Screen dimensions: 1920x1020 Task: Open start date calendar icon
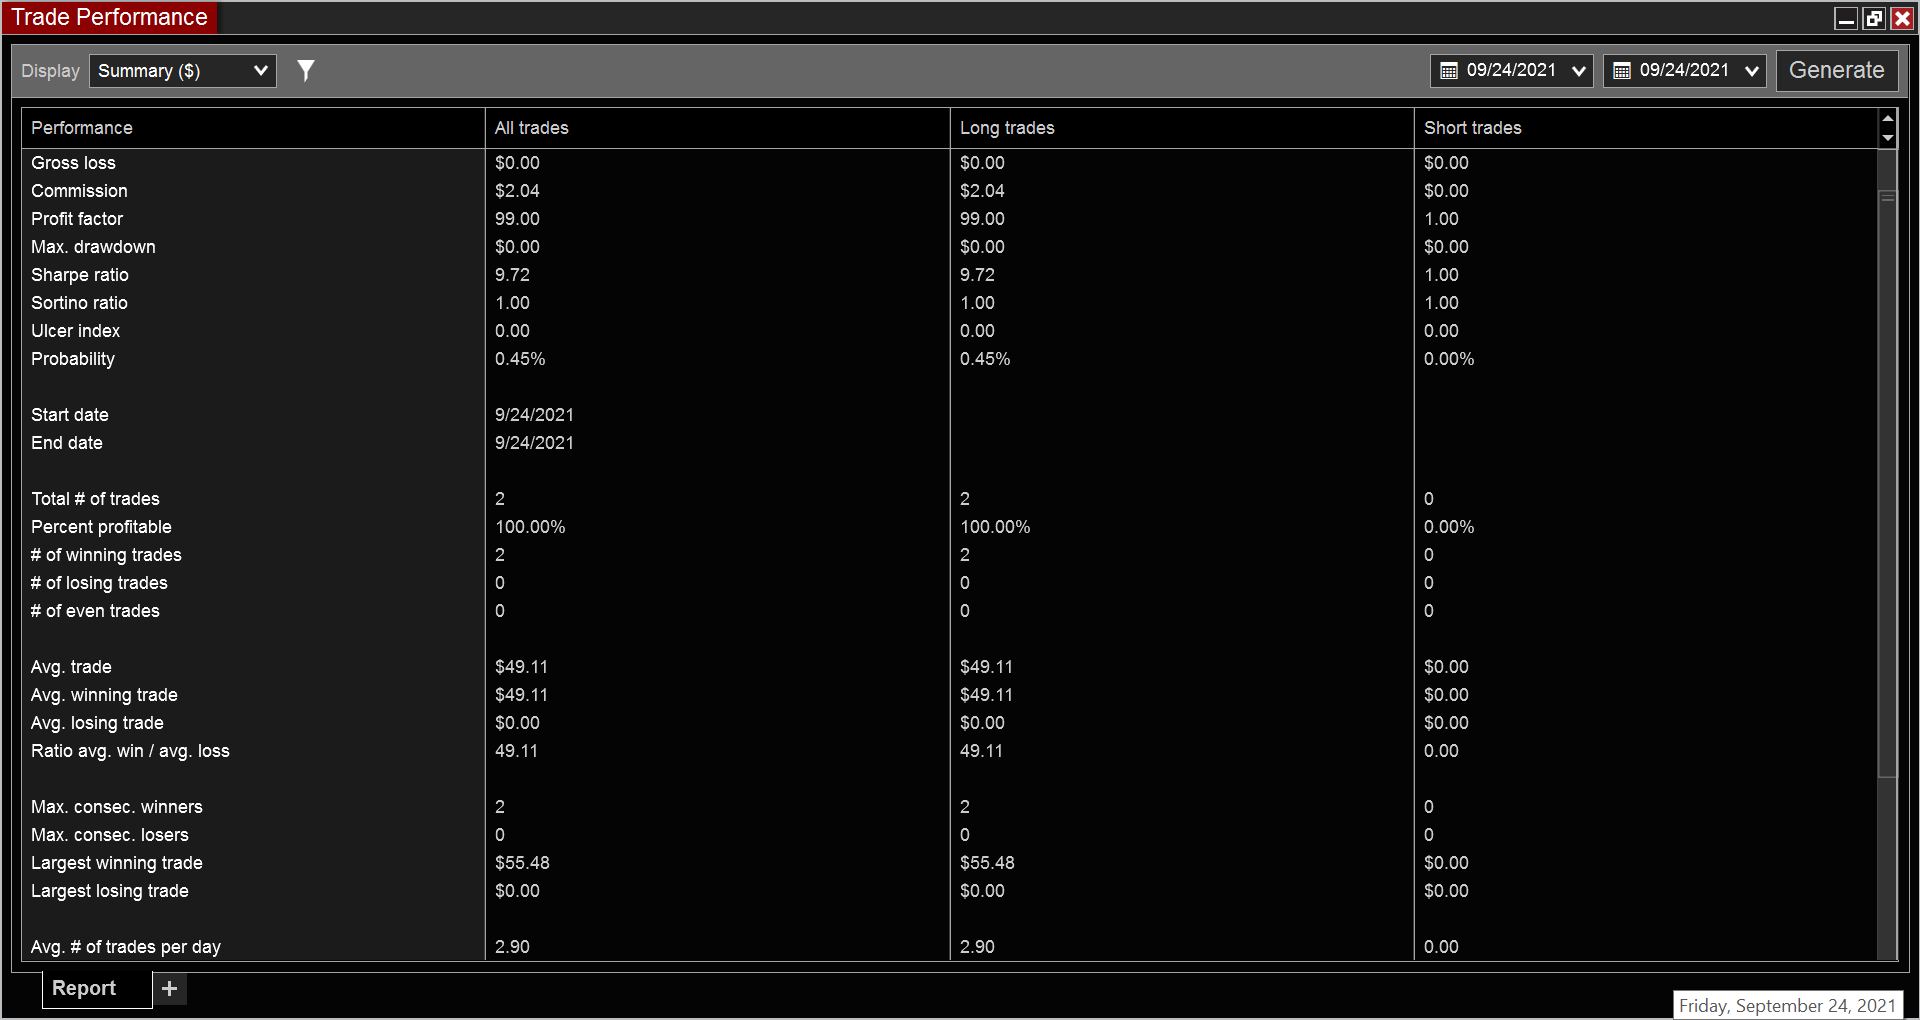pyautogui.click(x=1449, y=70)
